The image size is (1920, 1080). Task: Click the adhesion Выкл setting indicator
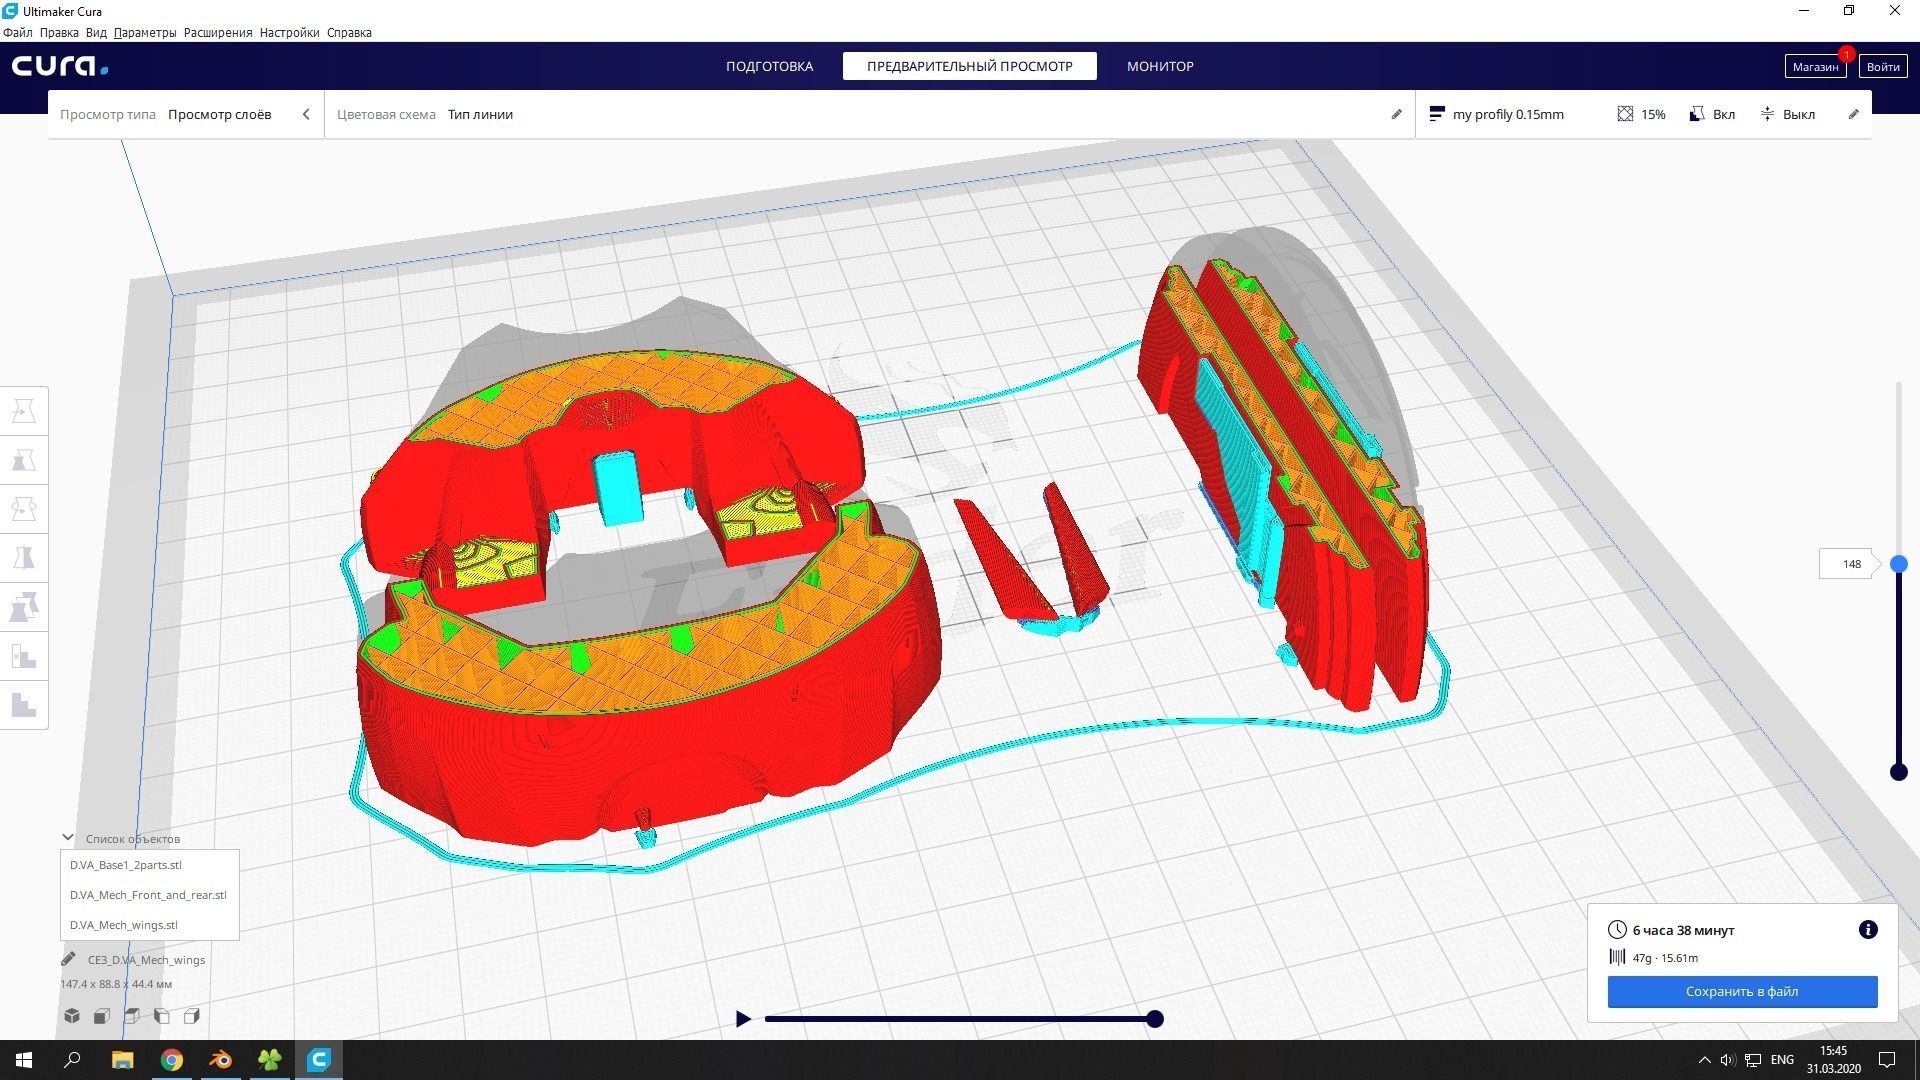click(x=1787, y=114)
